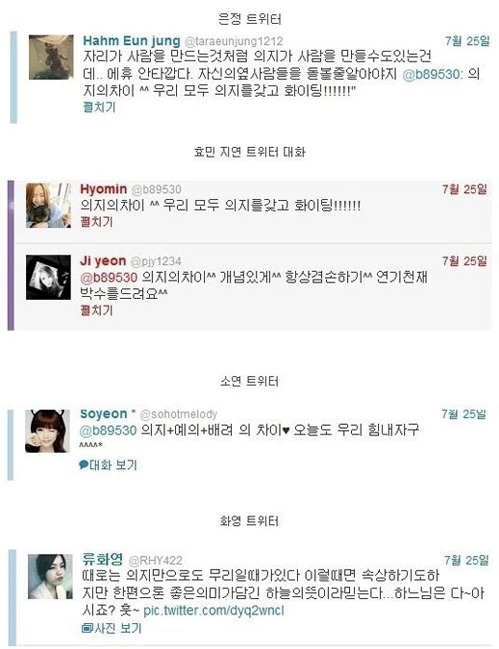This screenshot has height=649, width=499.
Task: Open the Hyomin display name link
Action: click(x=103, y=189)
